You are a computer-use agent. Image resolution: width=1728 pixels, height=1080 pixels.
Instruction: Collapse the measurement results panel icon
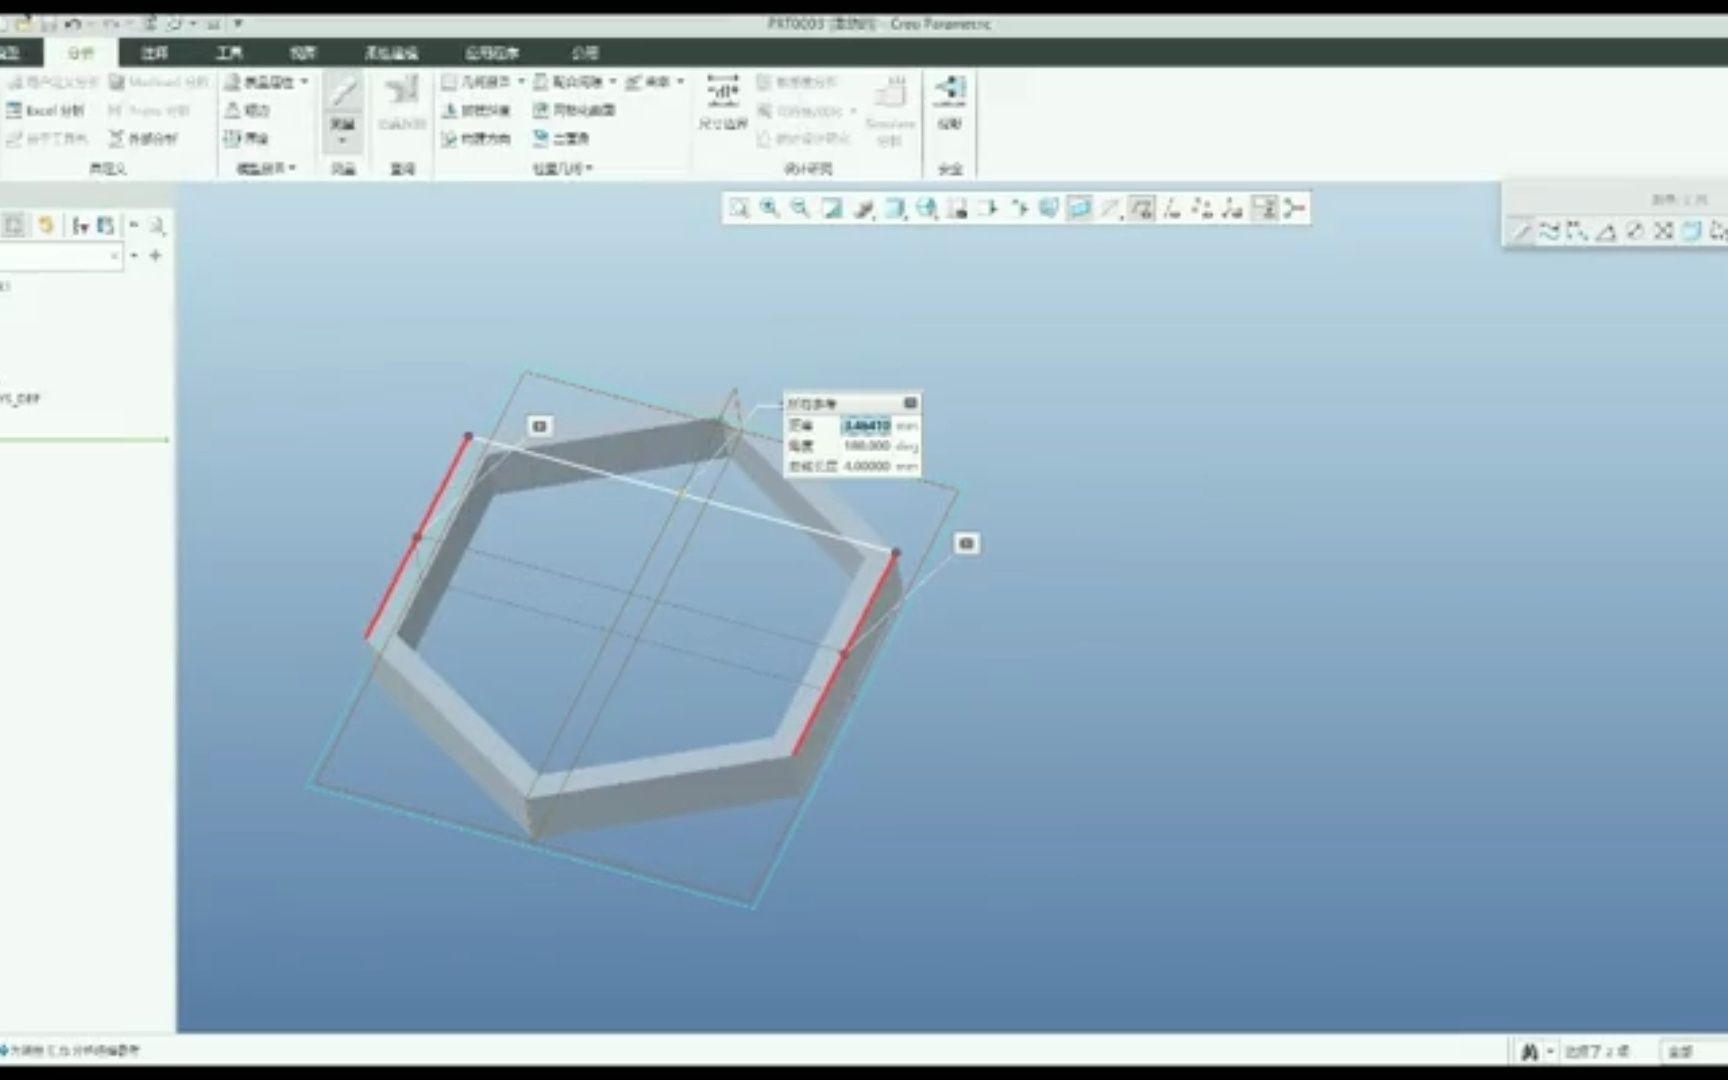(910, 403)
